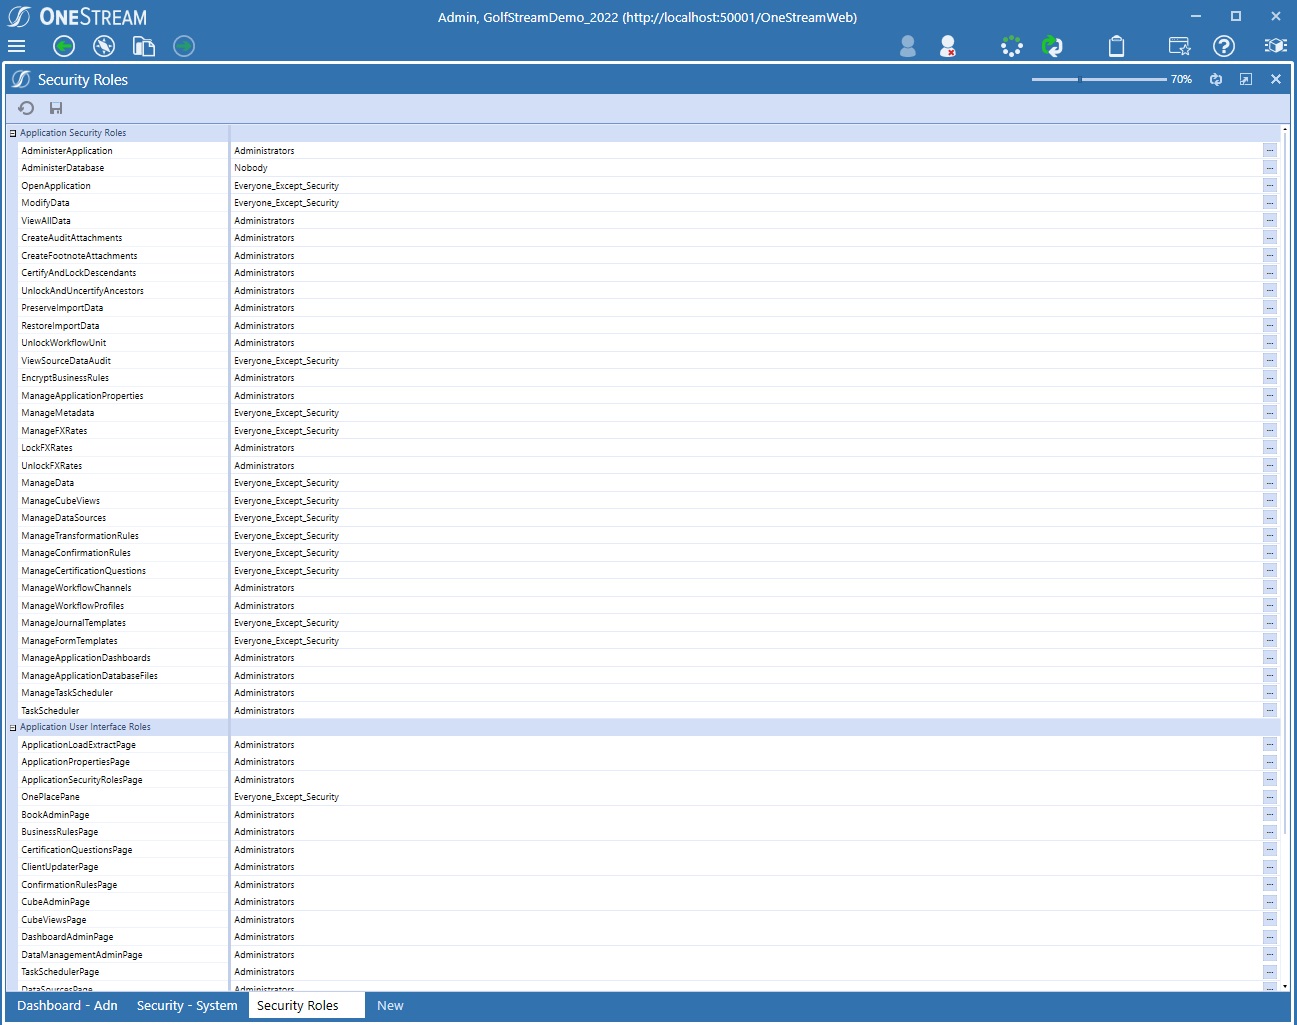Click the green back navigation arrow

[64, 46]
